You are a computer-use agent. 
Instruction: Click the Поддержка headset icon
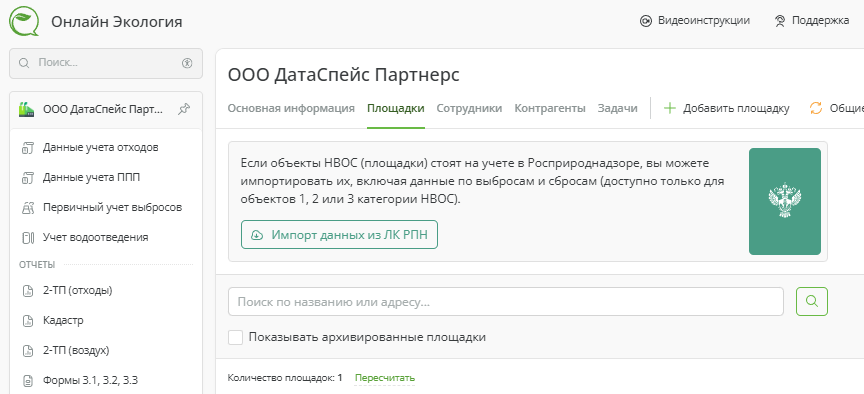click(x=780, y=21)
